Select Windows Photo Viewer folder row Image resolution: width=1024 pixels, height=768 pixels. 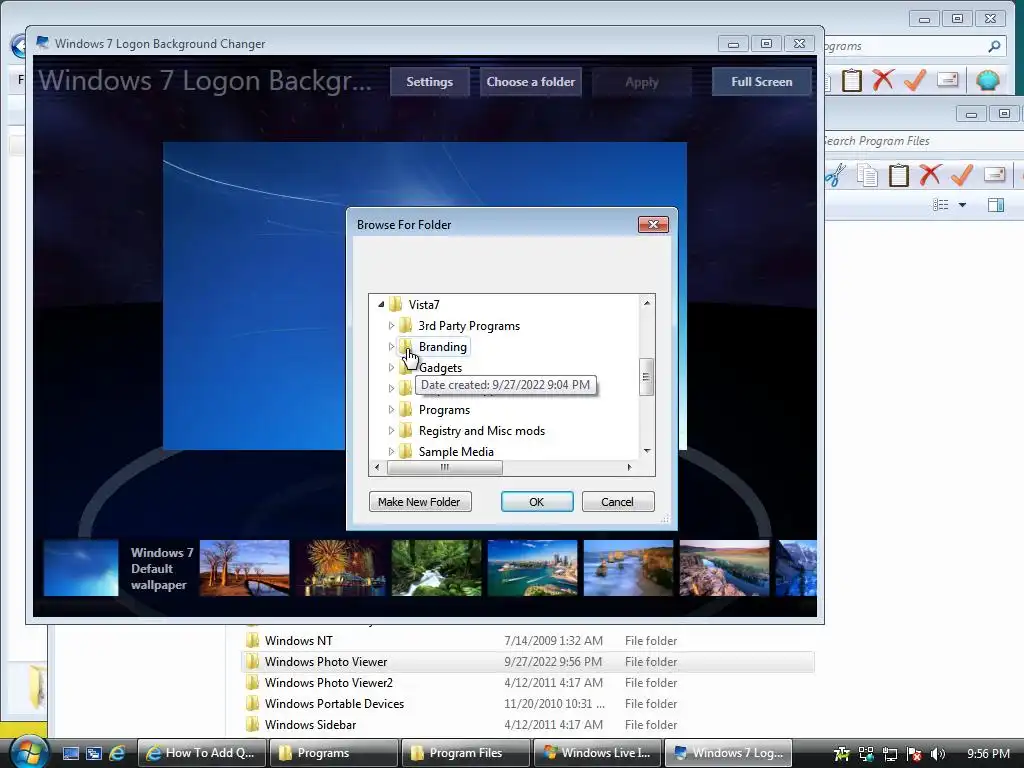pyautogui.click(x=528, y=662)
